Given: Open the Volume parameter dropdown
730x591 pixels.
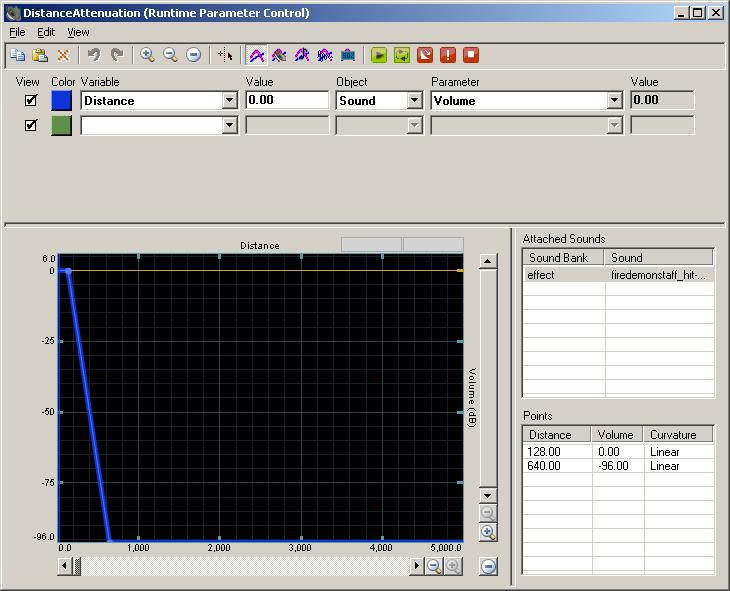Looking at the screenshot, I should [614, 100].
